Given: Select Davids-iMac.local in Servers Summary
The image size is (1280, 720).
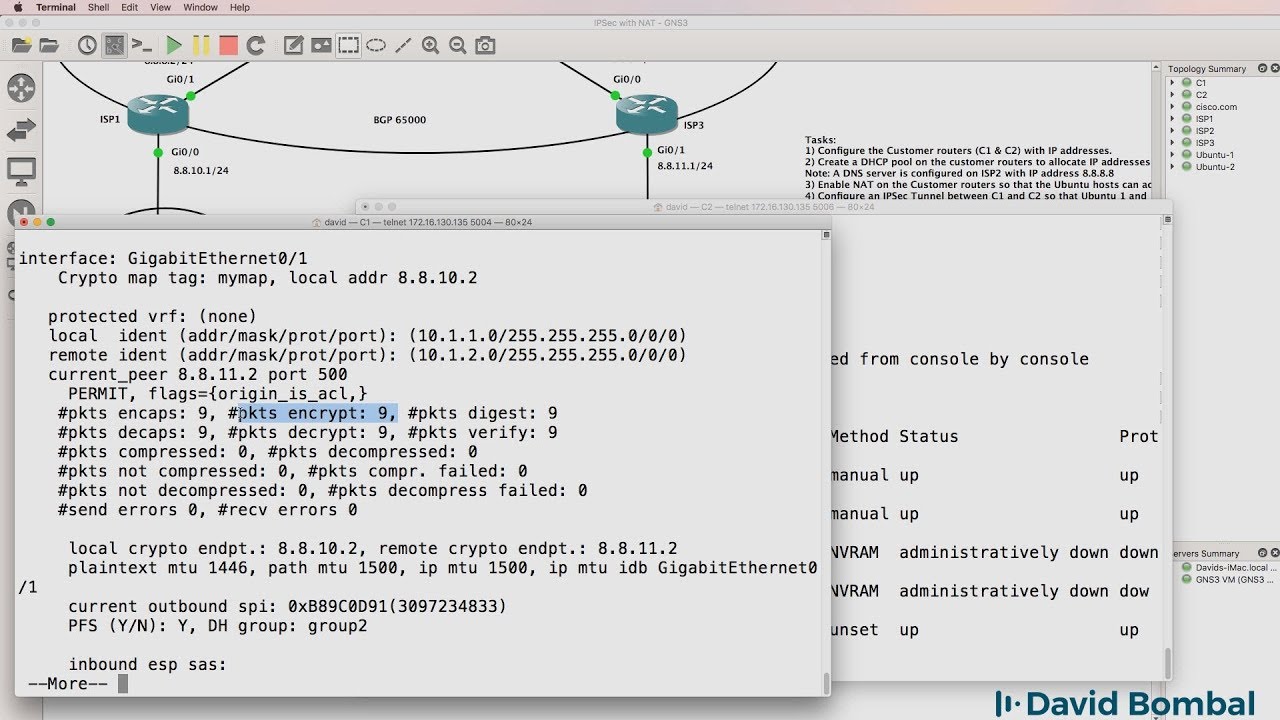Looking at the screenshot, I should 1230,567.
